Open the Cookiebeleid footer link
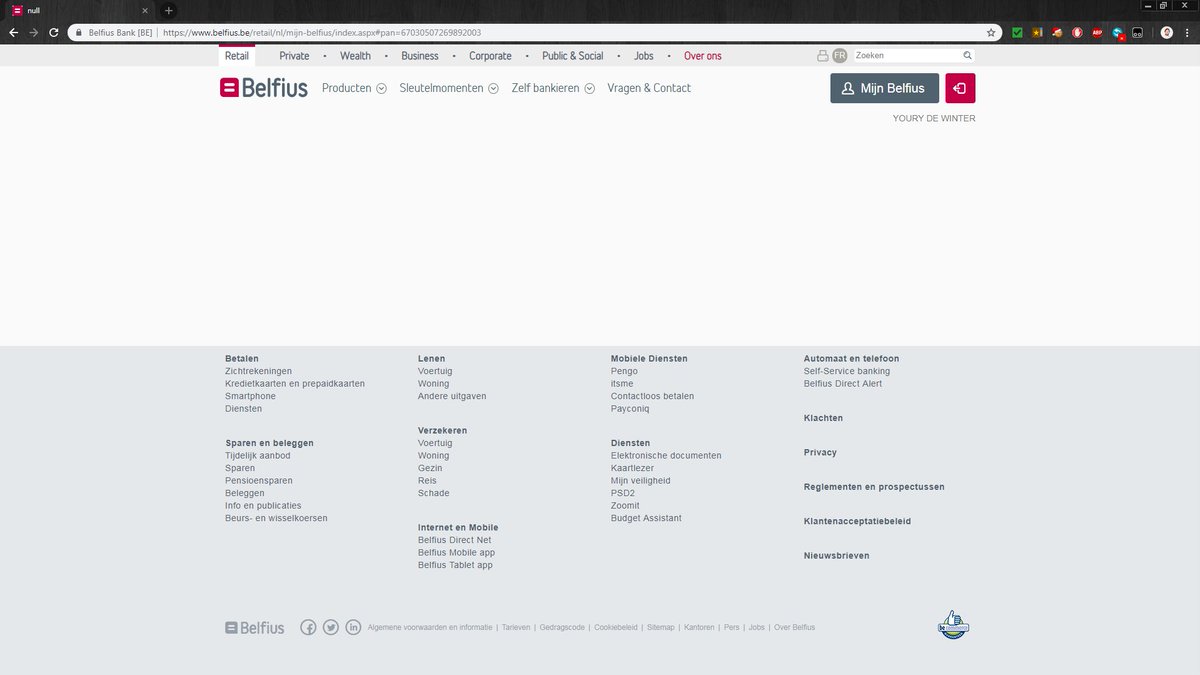This screenshot has width=1200, height=675. 615,628
